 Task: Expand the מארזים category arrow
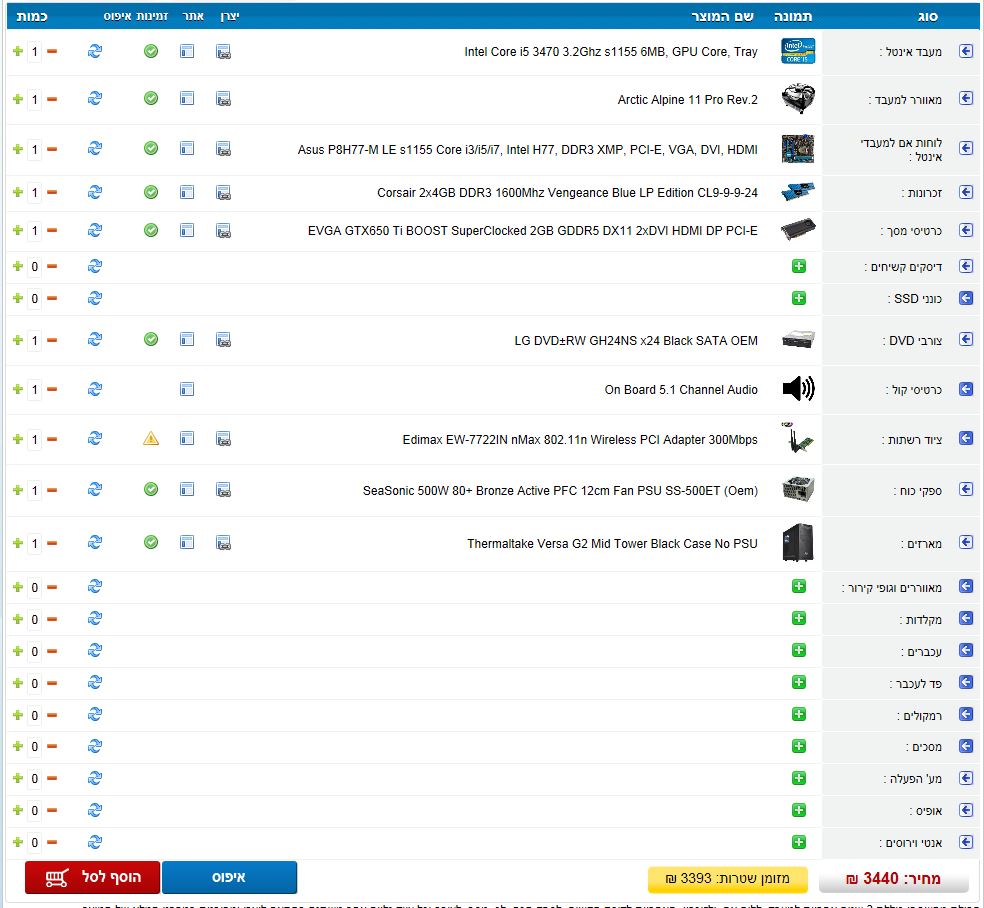coord(966,543)
